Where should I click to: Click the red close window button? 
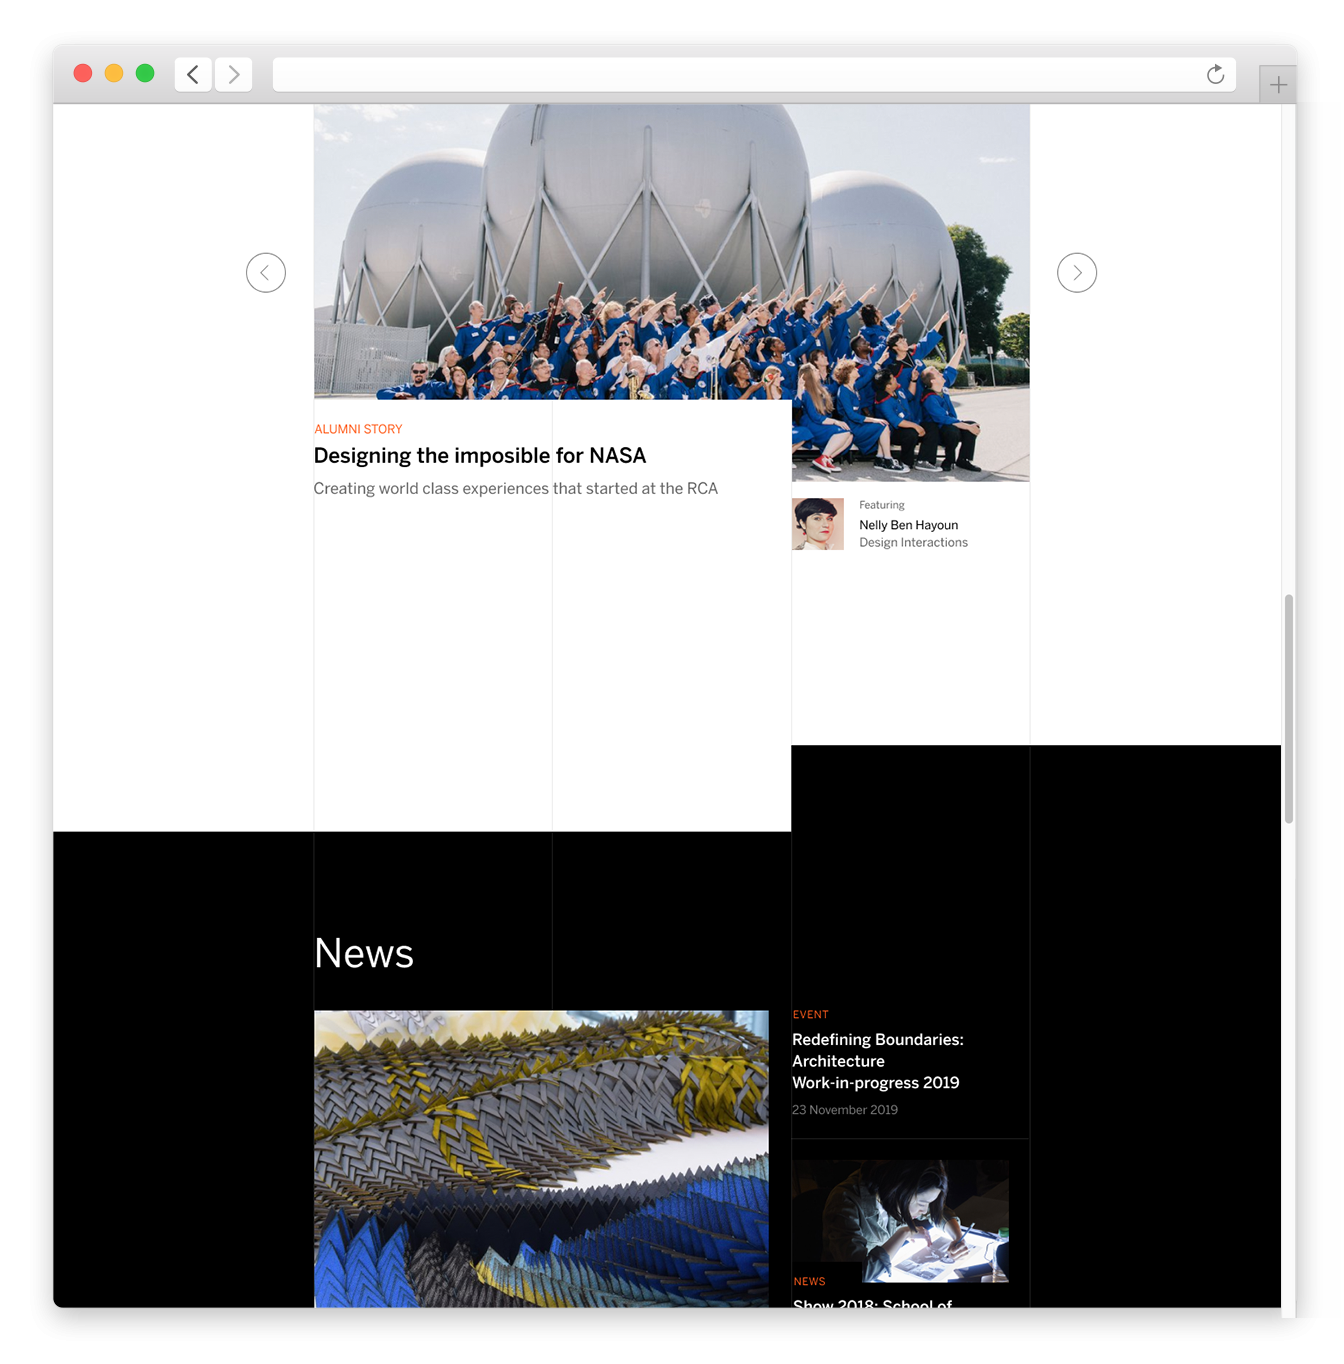[83, 73]
